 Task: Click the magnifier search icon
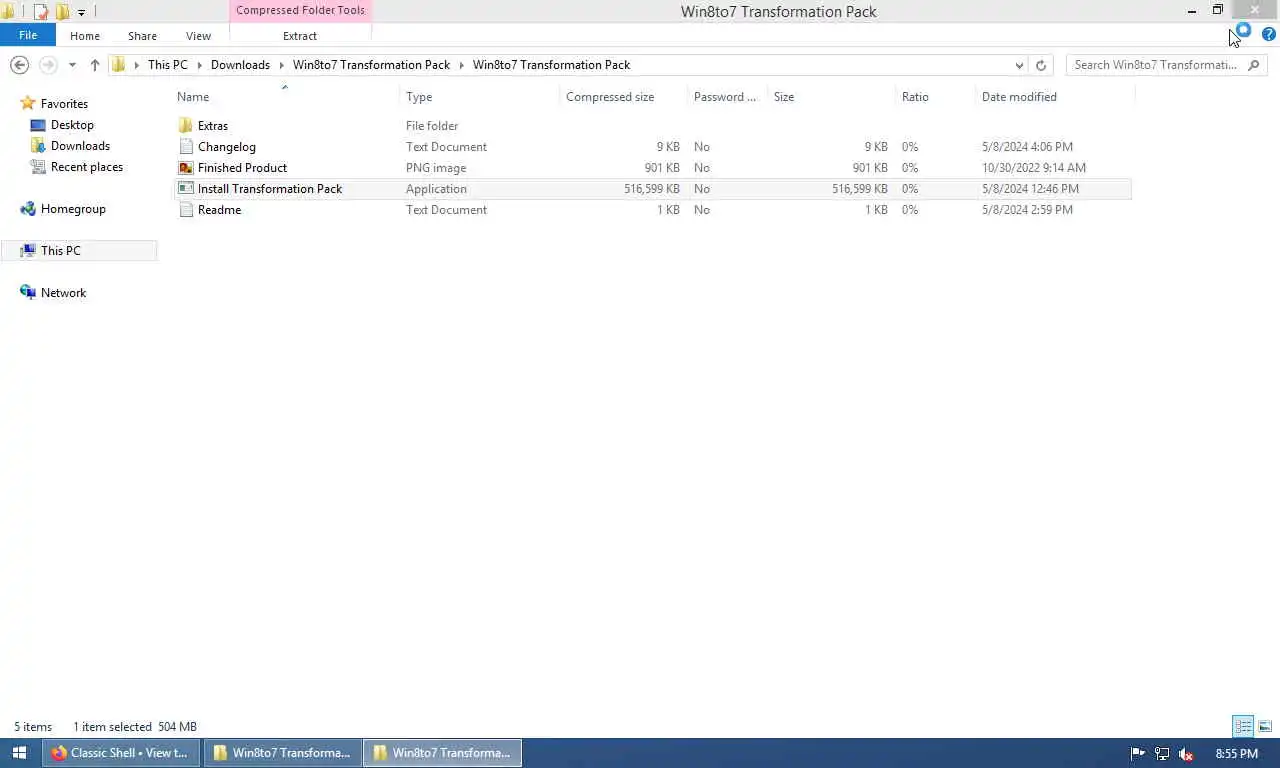click(x=1254, y=65)
